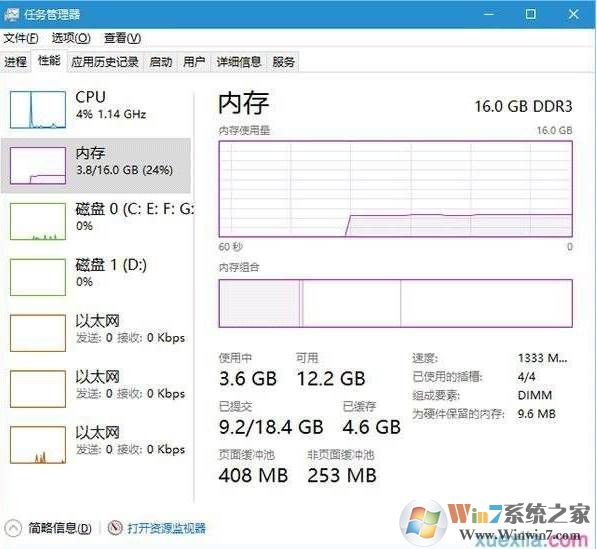Image resolution: width=597 pixels, height=549 pixels.
Task: Click the resource monitor icon at bottom
Action: tap(115, 527)
